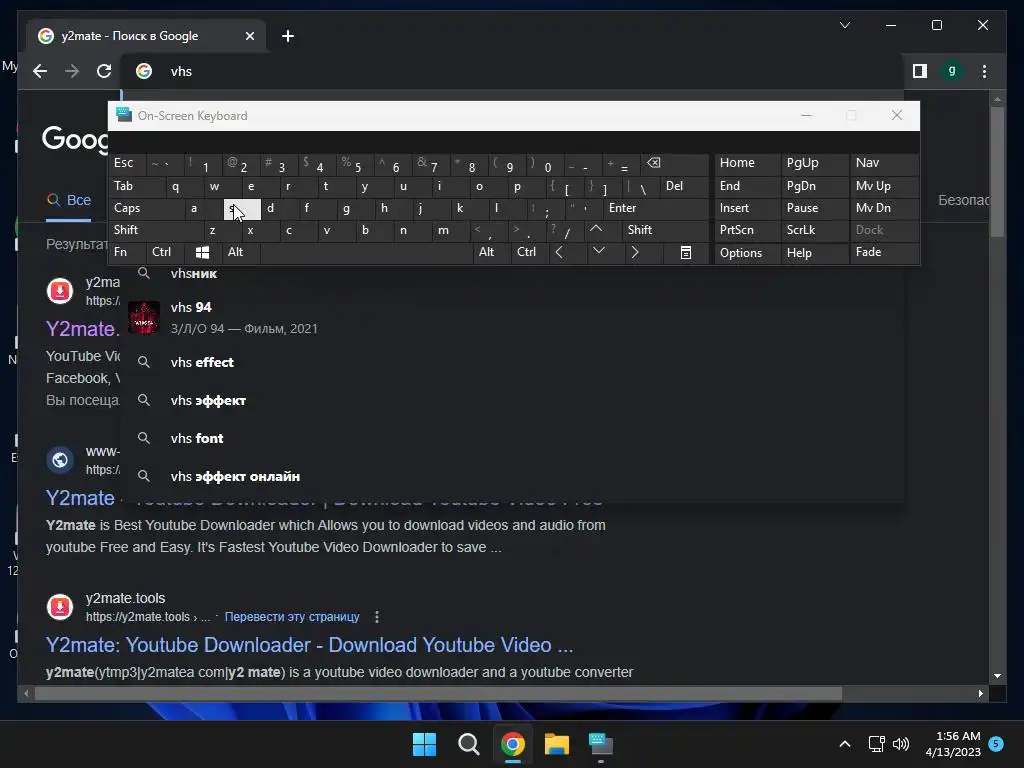Select suggestion 'vhs effect'
The height and width of the screenshot is (768, 1024).
coord(513,362)
